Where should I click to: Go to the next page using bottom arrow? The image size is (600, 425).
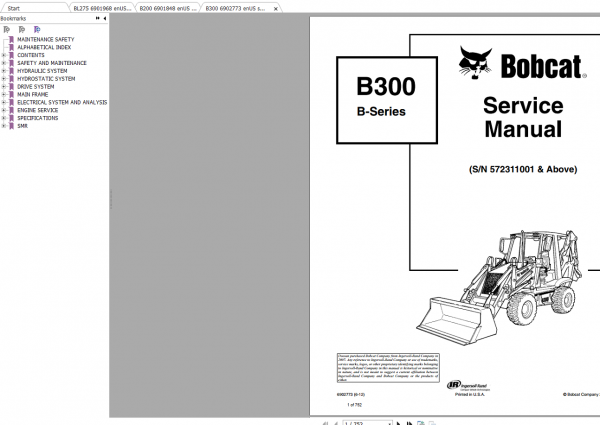(399, 423)
